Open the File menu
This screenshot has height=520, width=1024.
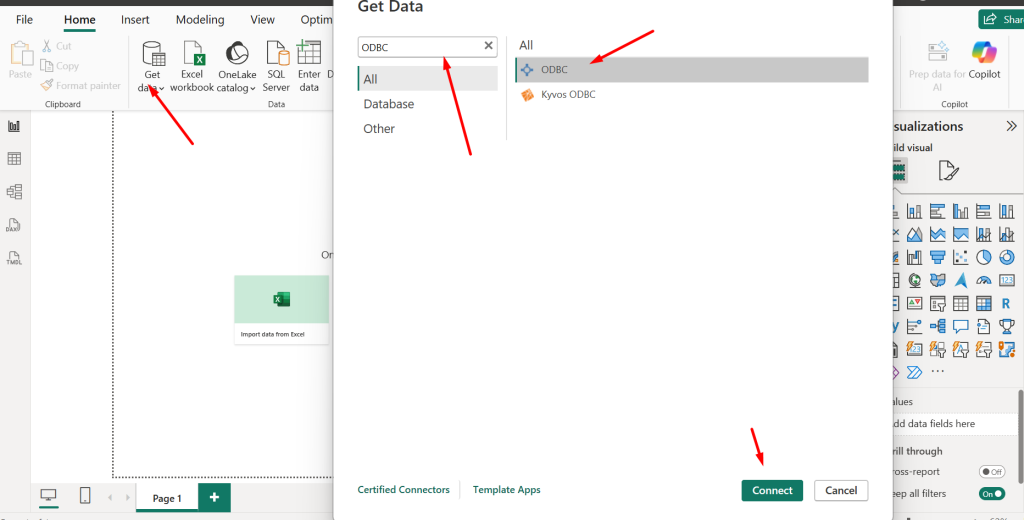(24, 20)
